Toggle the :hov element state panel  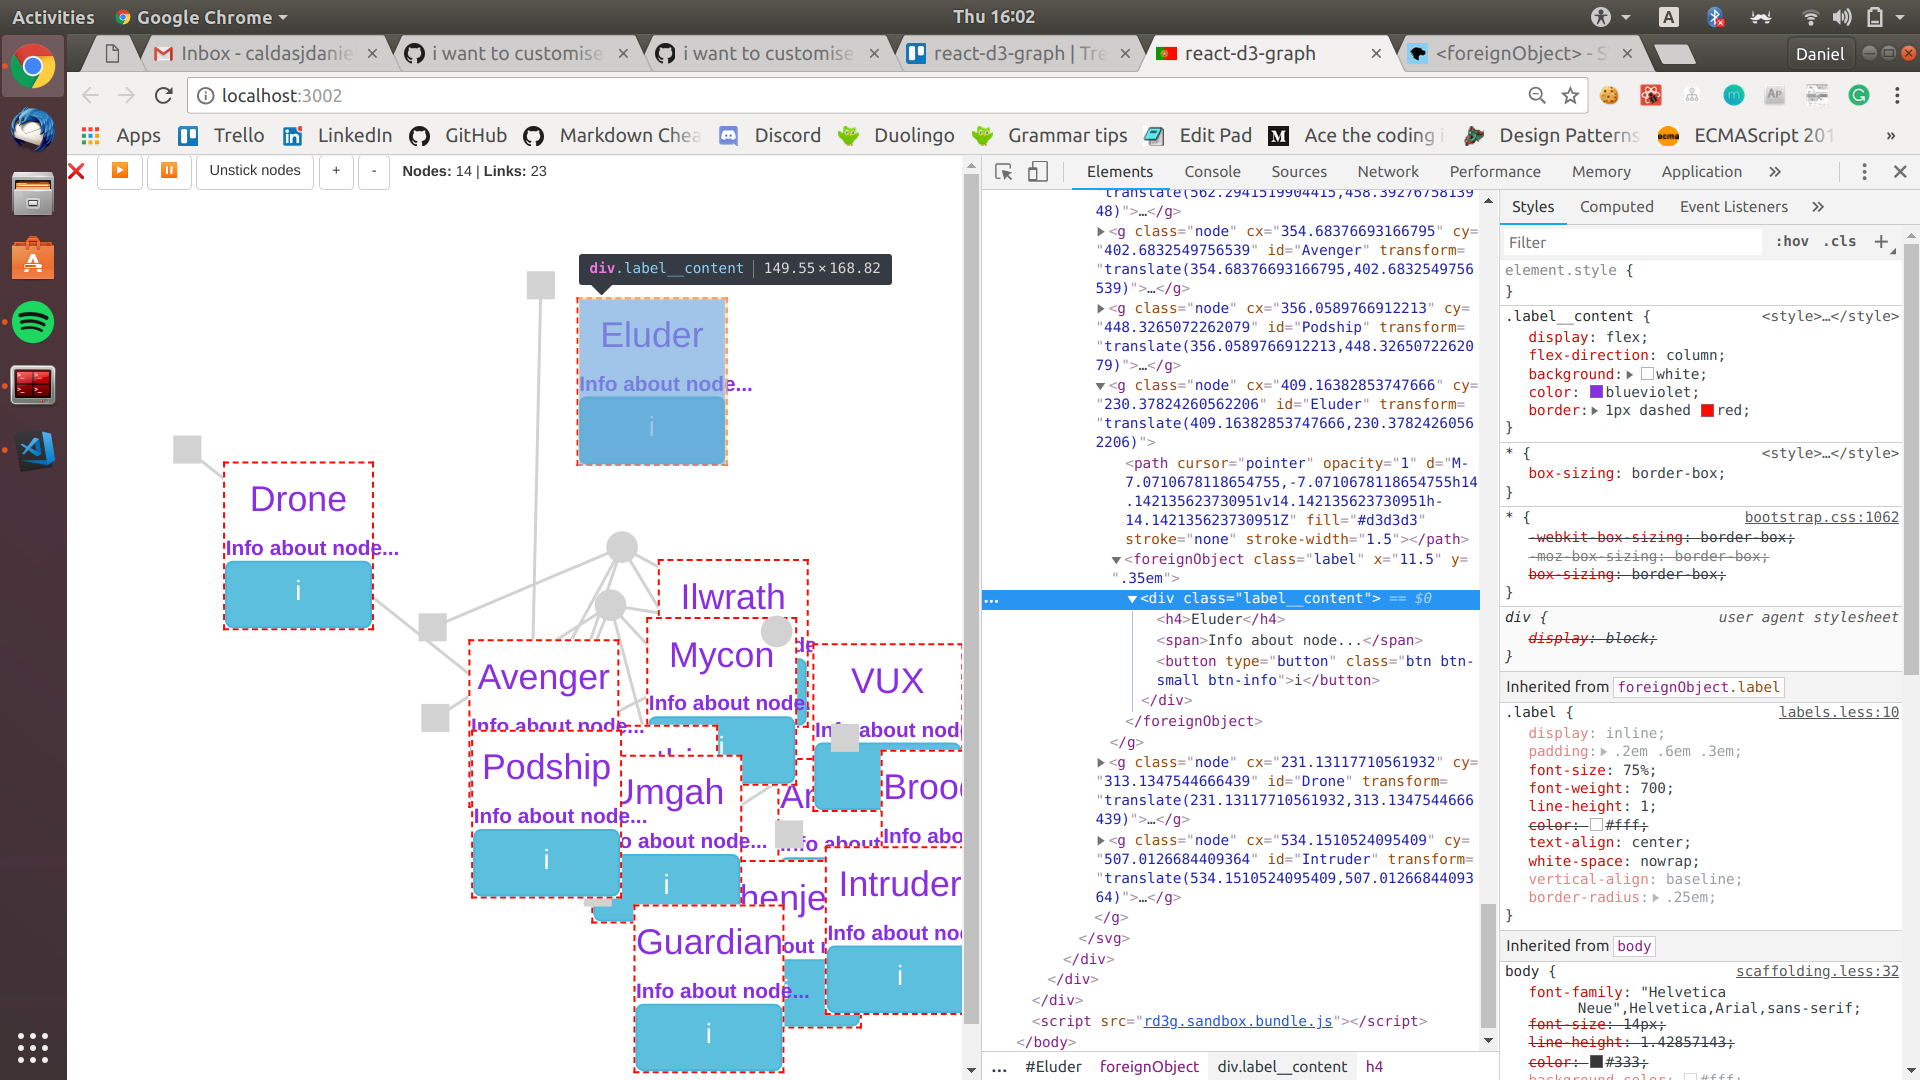[1792, 242]
